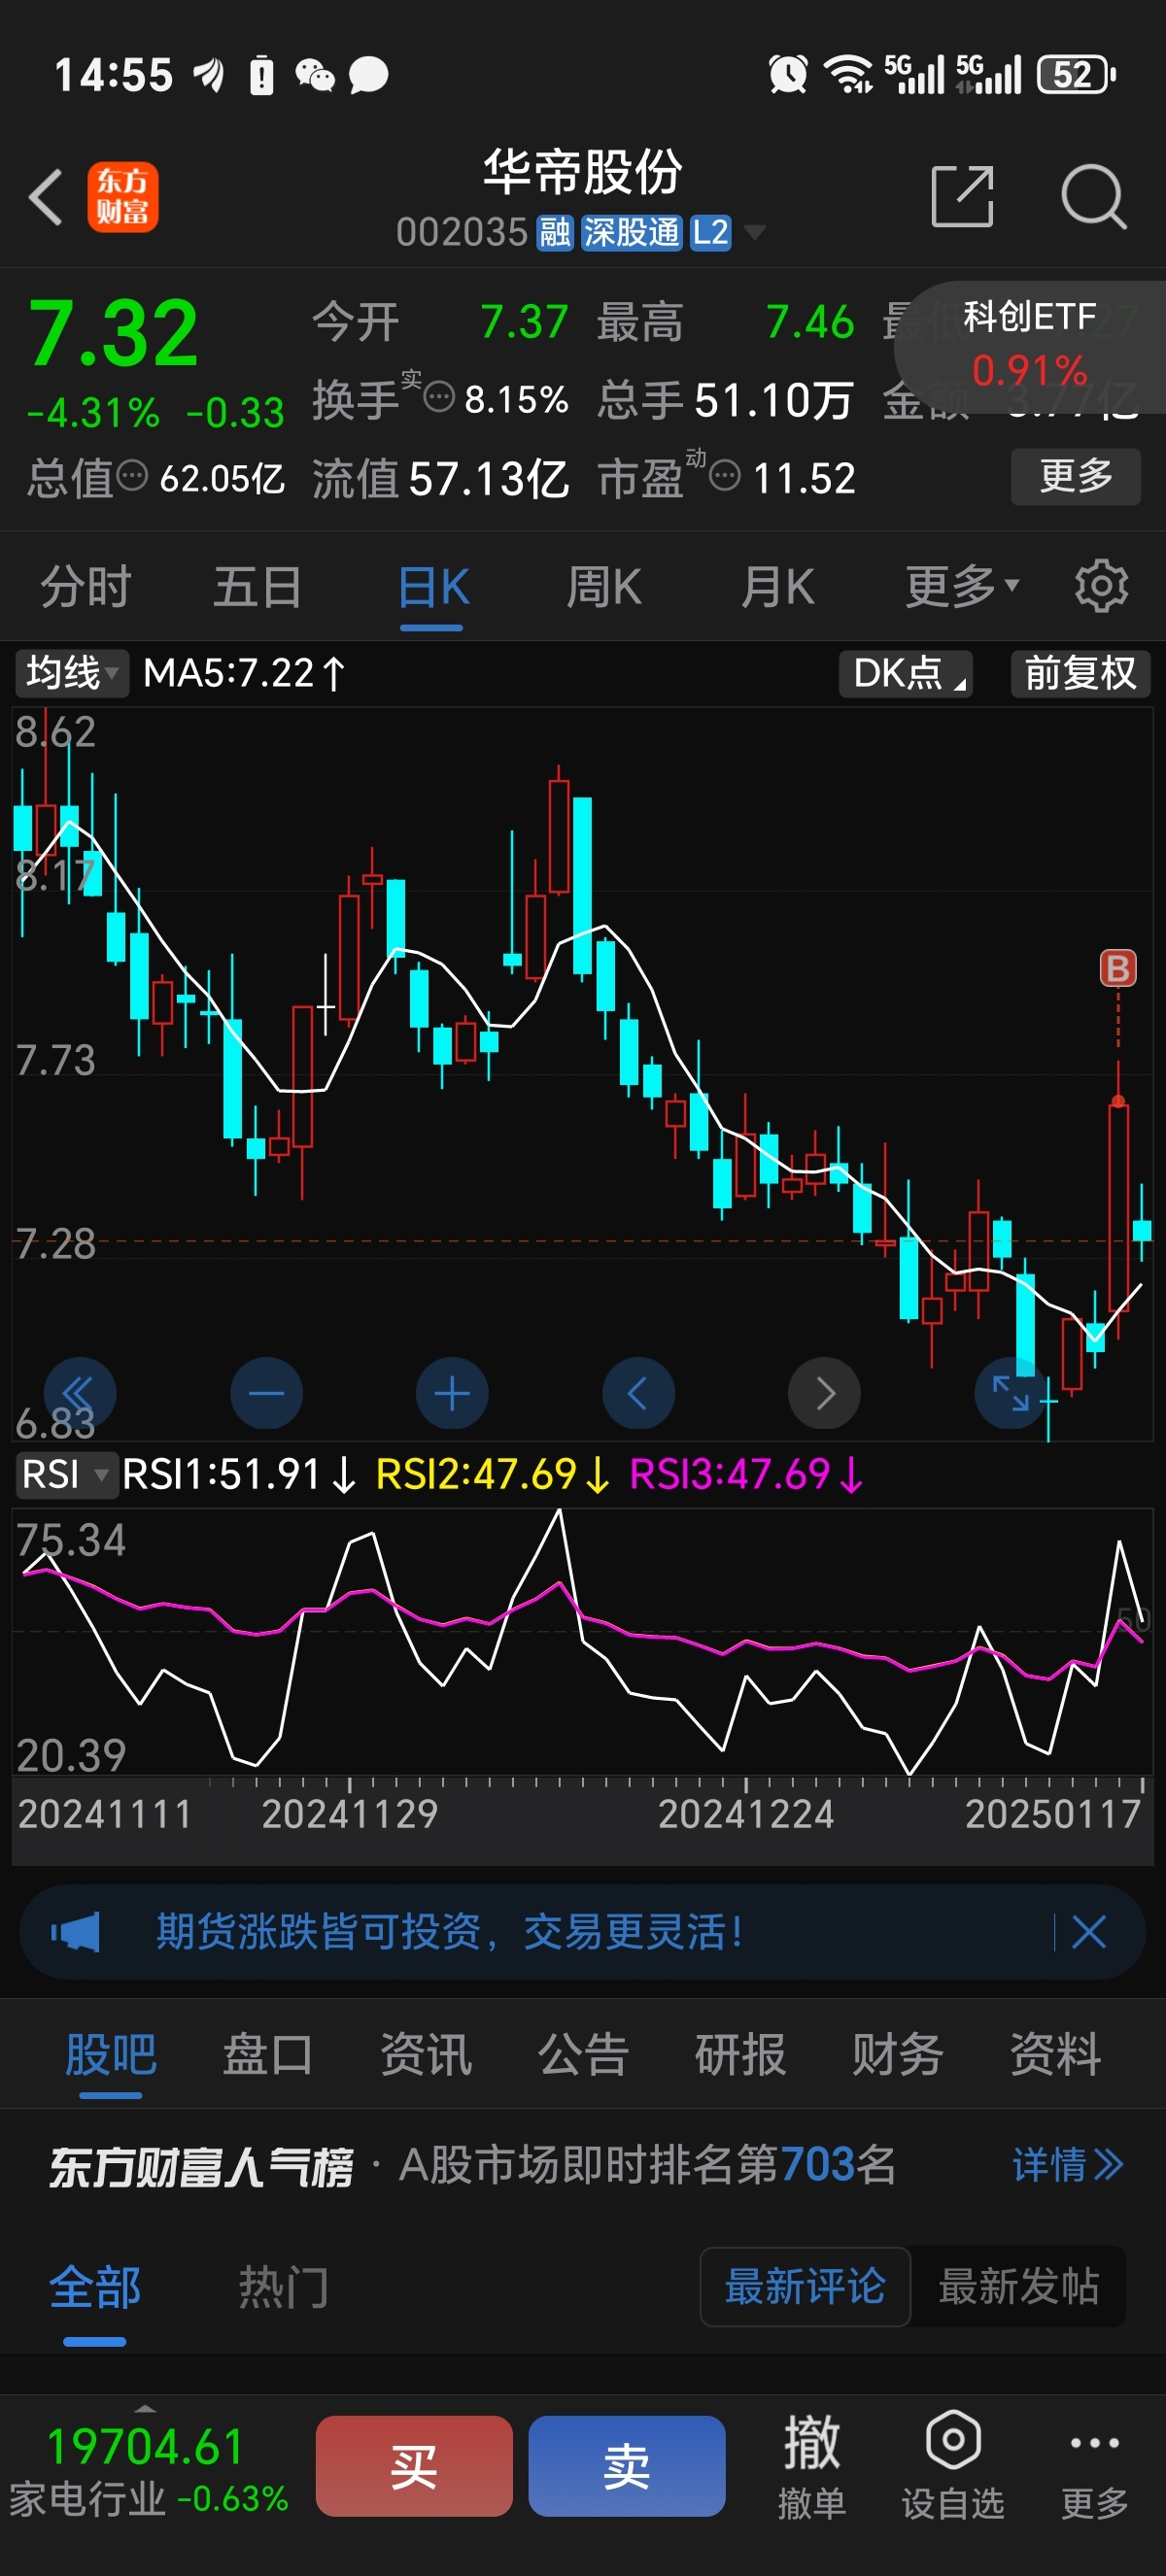Open 详情 ranking details link

click(1068, 2166)
